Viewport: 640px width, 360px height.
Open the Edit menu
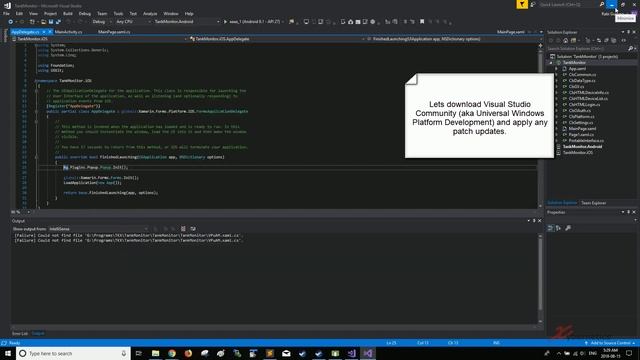pyautogui.click(x=19, y=13)
